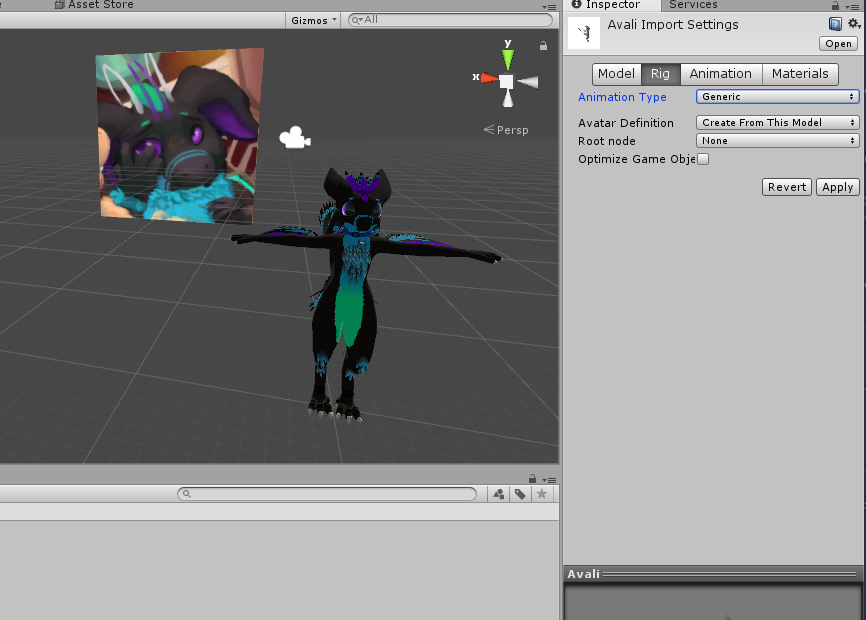Viewport: 866px width, 620px height.
Task: Open the search by label tag icon
Action: (x=520, y=494)
